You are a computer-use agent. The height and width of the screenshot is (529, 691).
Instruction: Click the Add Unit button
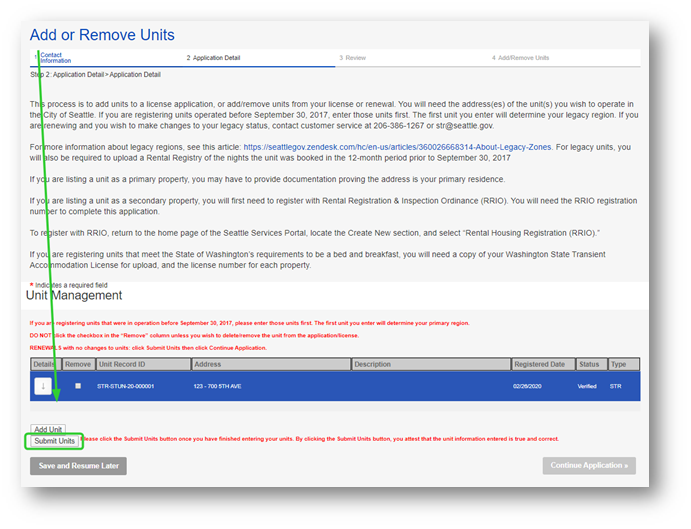(48, 429)
